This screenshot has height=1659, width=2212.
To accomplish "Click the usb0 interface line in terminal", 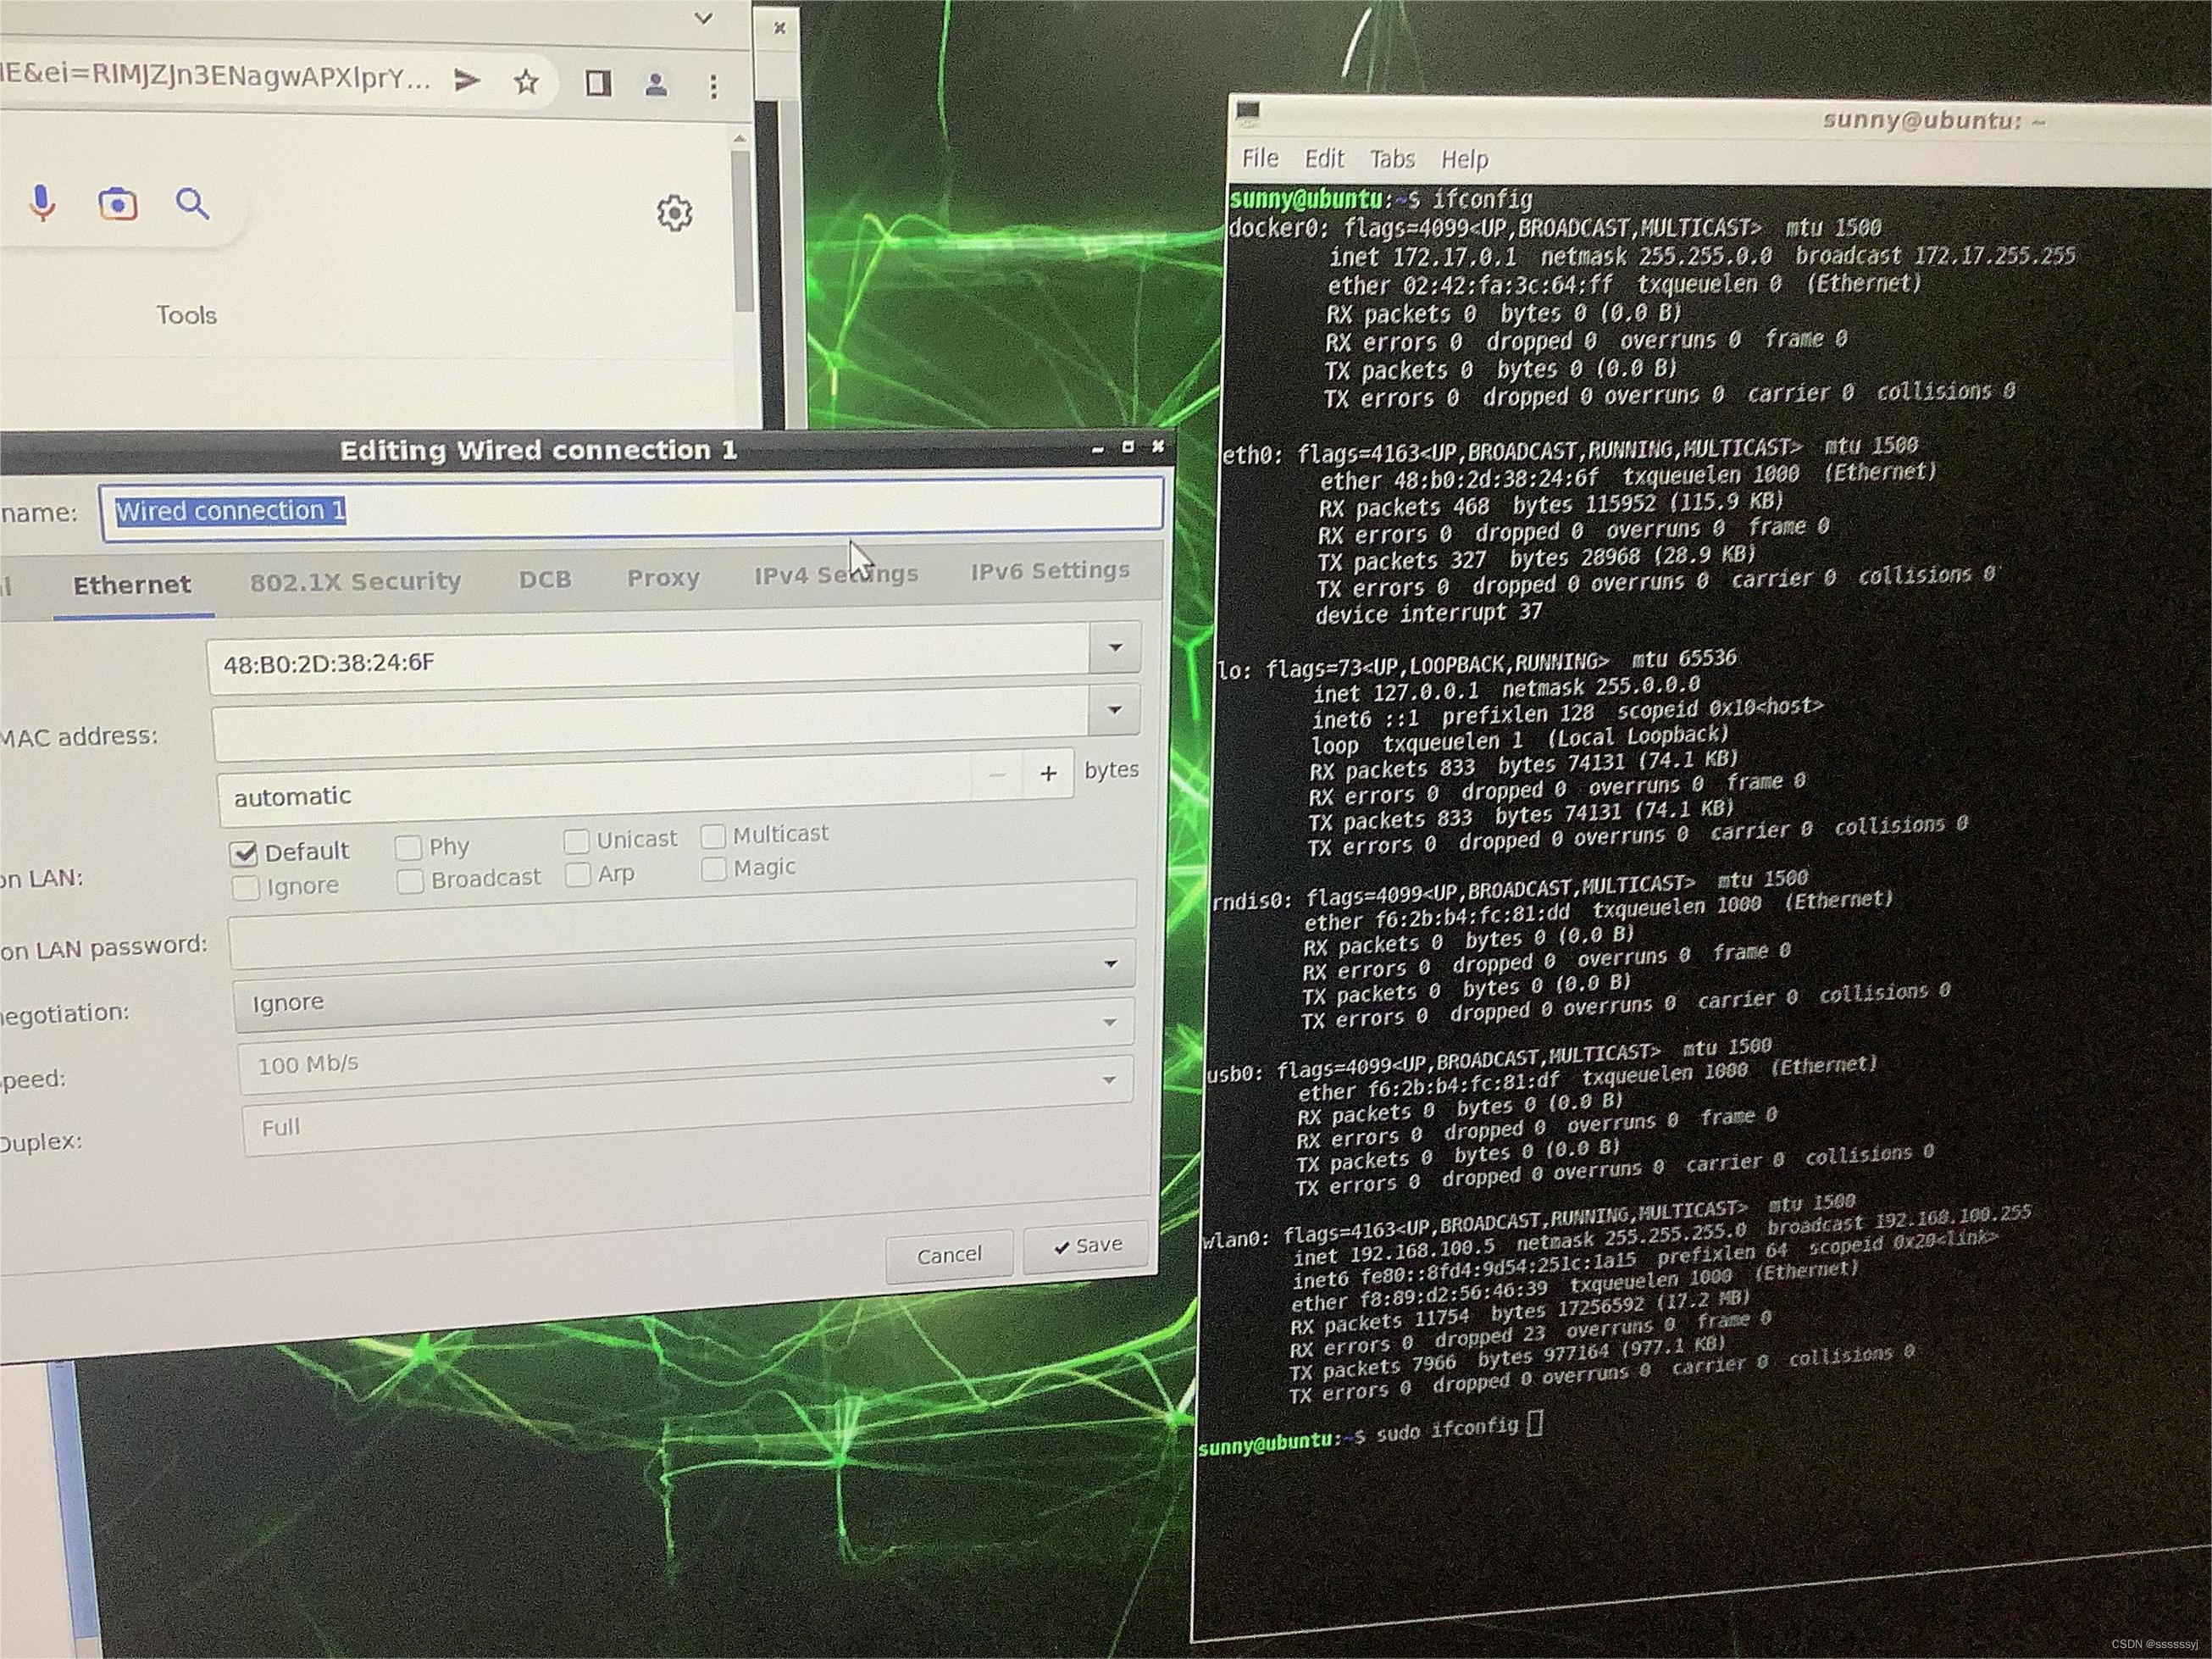I will pos(1489,1061).
